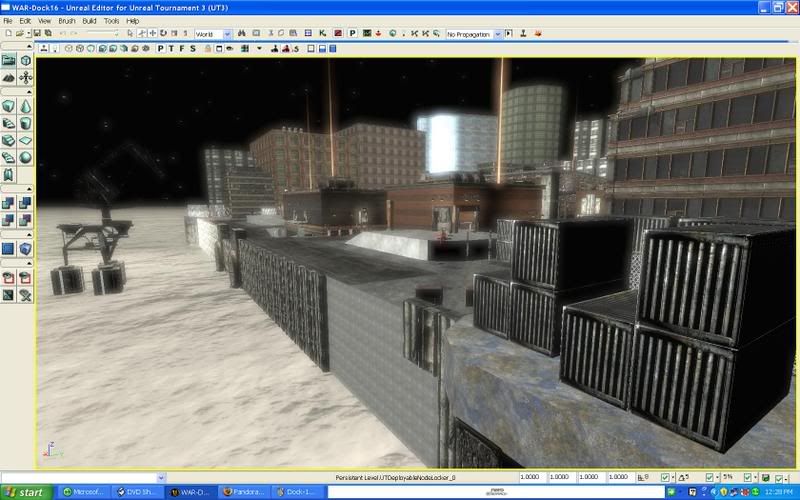Select the Linear Staircase brush builder

8,140
